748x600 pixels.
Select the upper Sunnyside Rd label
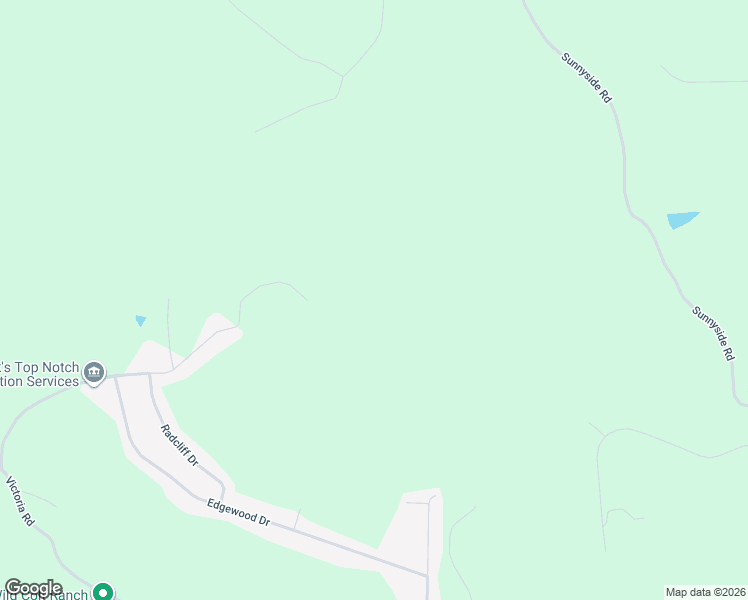(586, 78)
